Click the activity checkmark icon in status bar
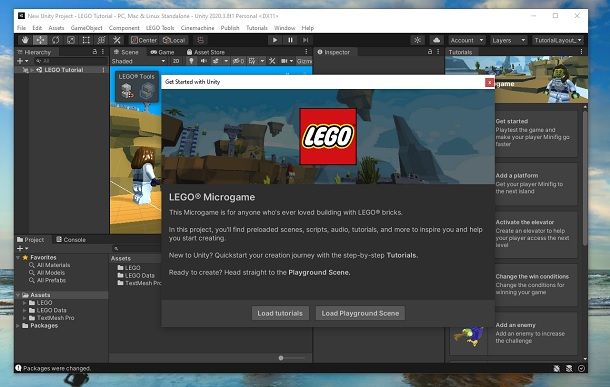The image size is (610, 387). pyautogui.click(x=581, y=368)
